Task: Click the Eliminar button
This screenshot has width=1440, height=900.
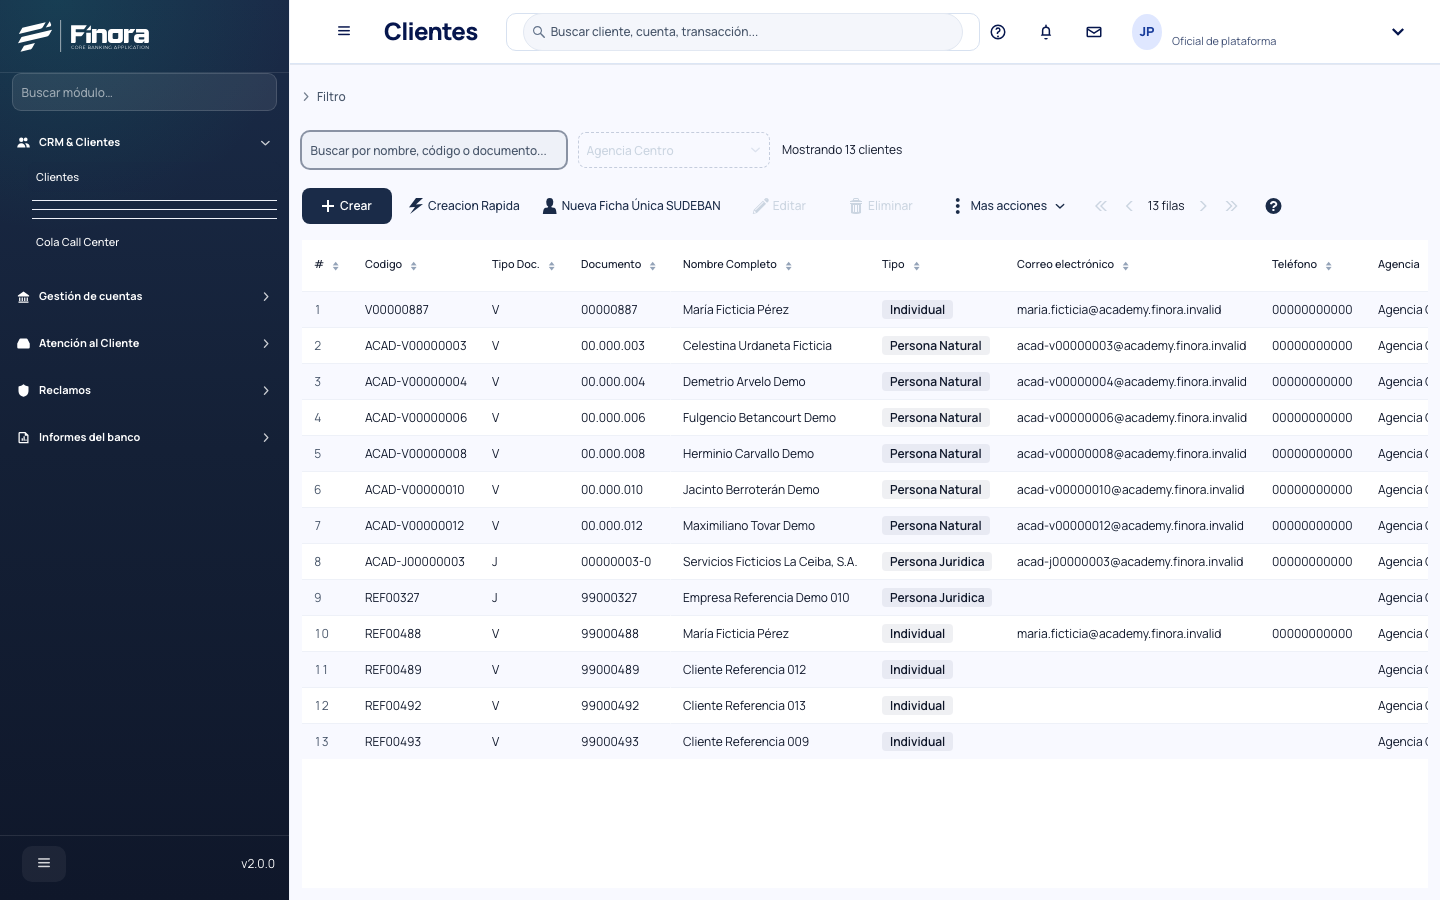Action: tap(881, 206)
